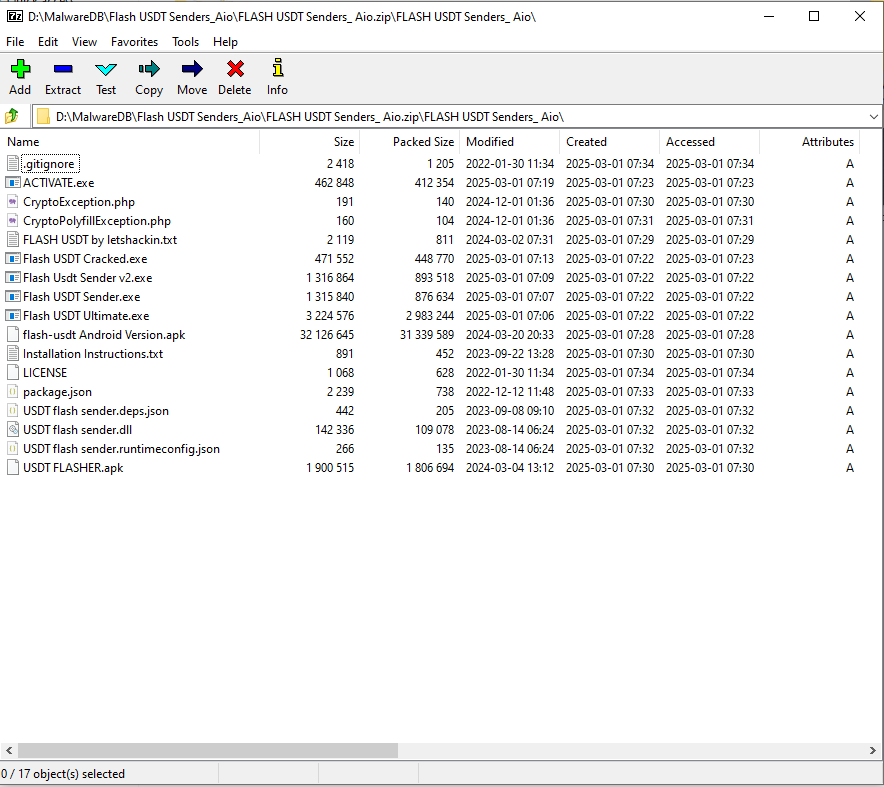Sort by the Packed Size column header
The image size is (884, 787).
410,142
